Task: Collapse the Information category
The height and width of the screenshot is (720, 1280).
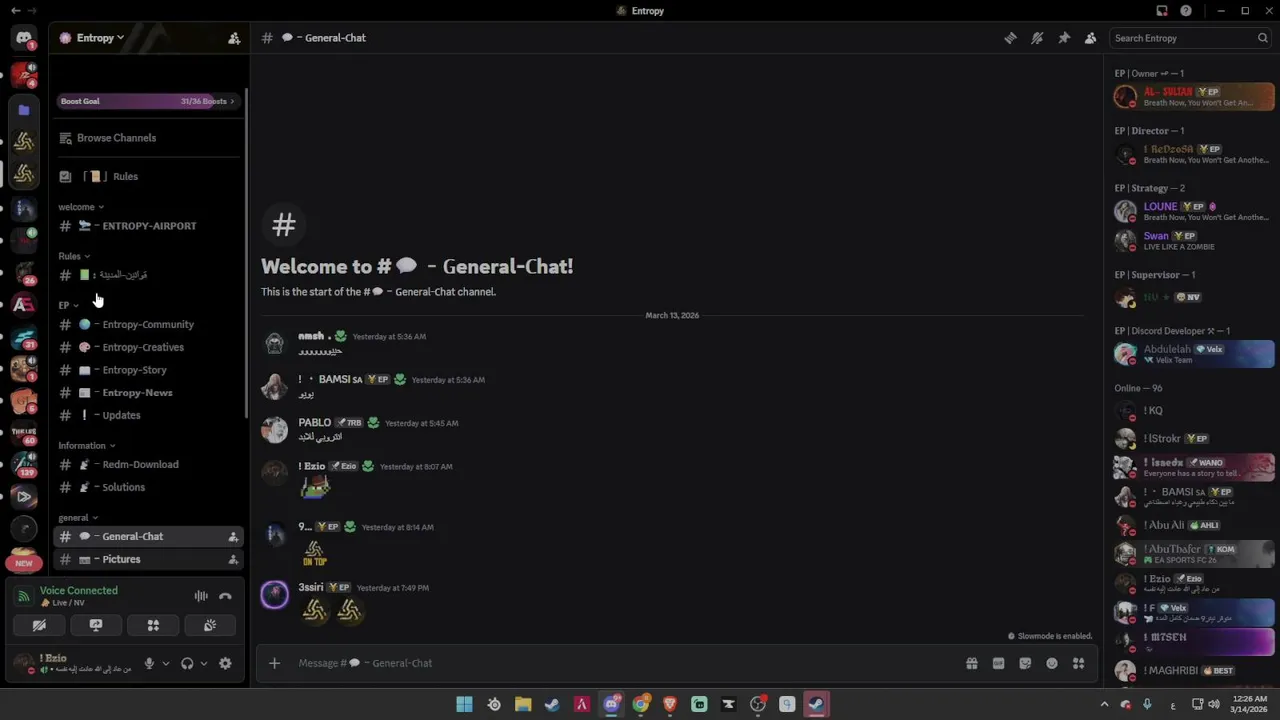Action: pyautogui.click(x=86, y=446)
